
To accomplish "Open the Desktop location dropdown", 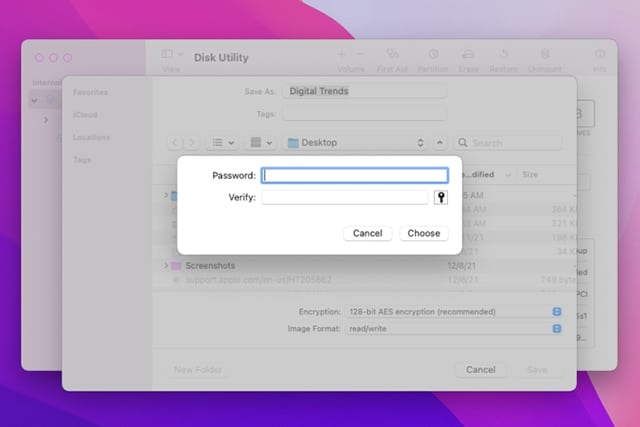I will pyautogui.click(x=355, y=143).
